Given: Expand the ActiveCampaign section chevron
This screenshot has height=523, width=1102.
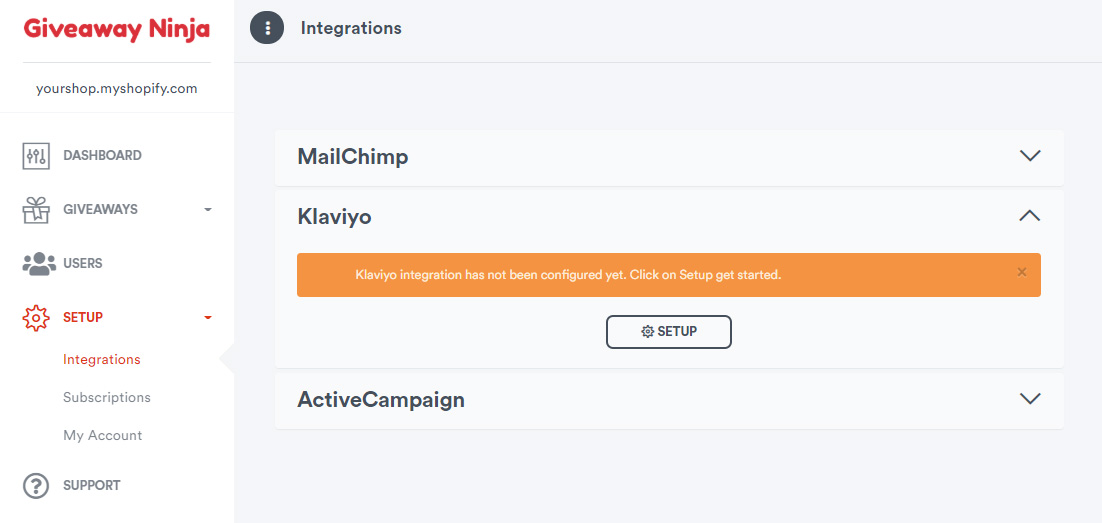Looking at the screenshot, I should pyautogui.click(x=1030, y=399).
